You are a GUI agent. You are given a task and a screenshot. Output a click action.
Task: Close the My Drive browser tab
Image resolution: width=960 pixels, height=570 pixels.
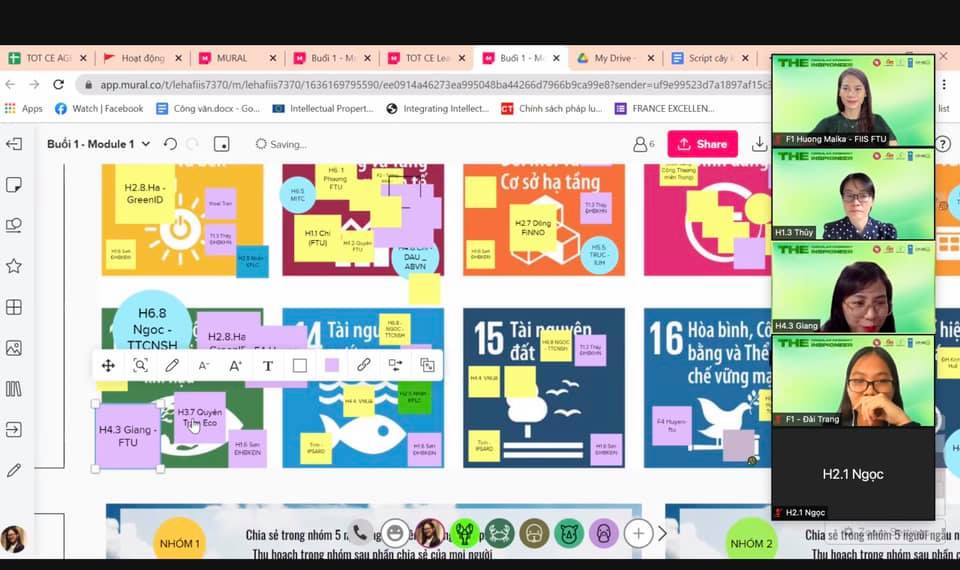coord(651,58)
